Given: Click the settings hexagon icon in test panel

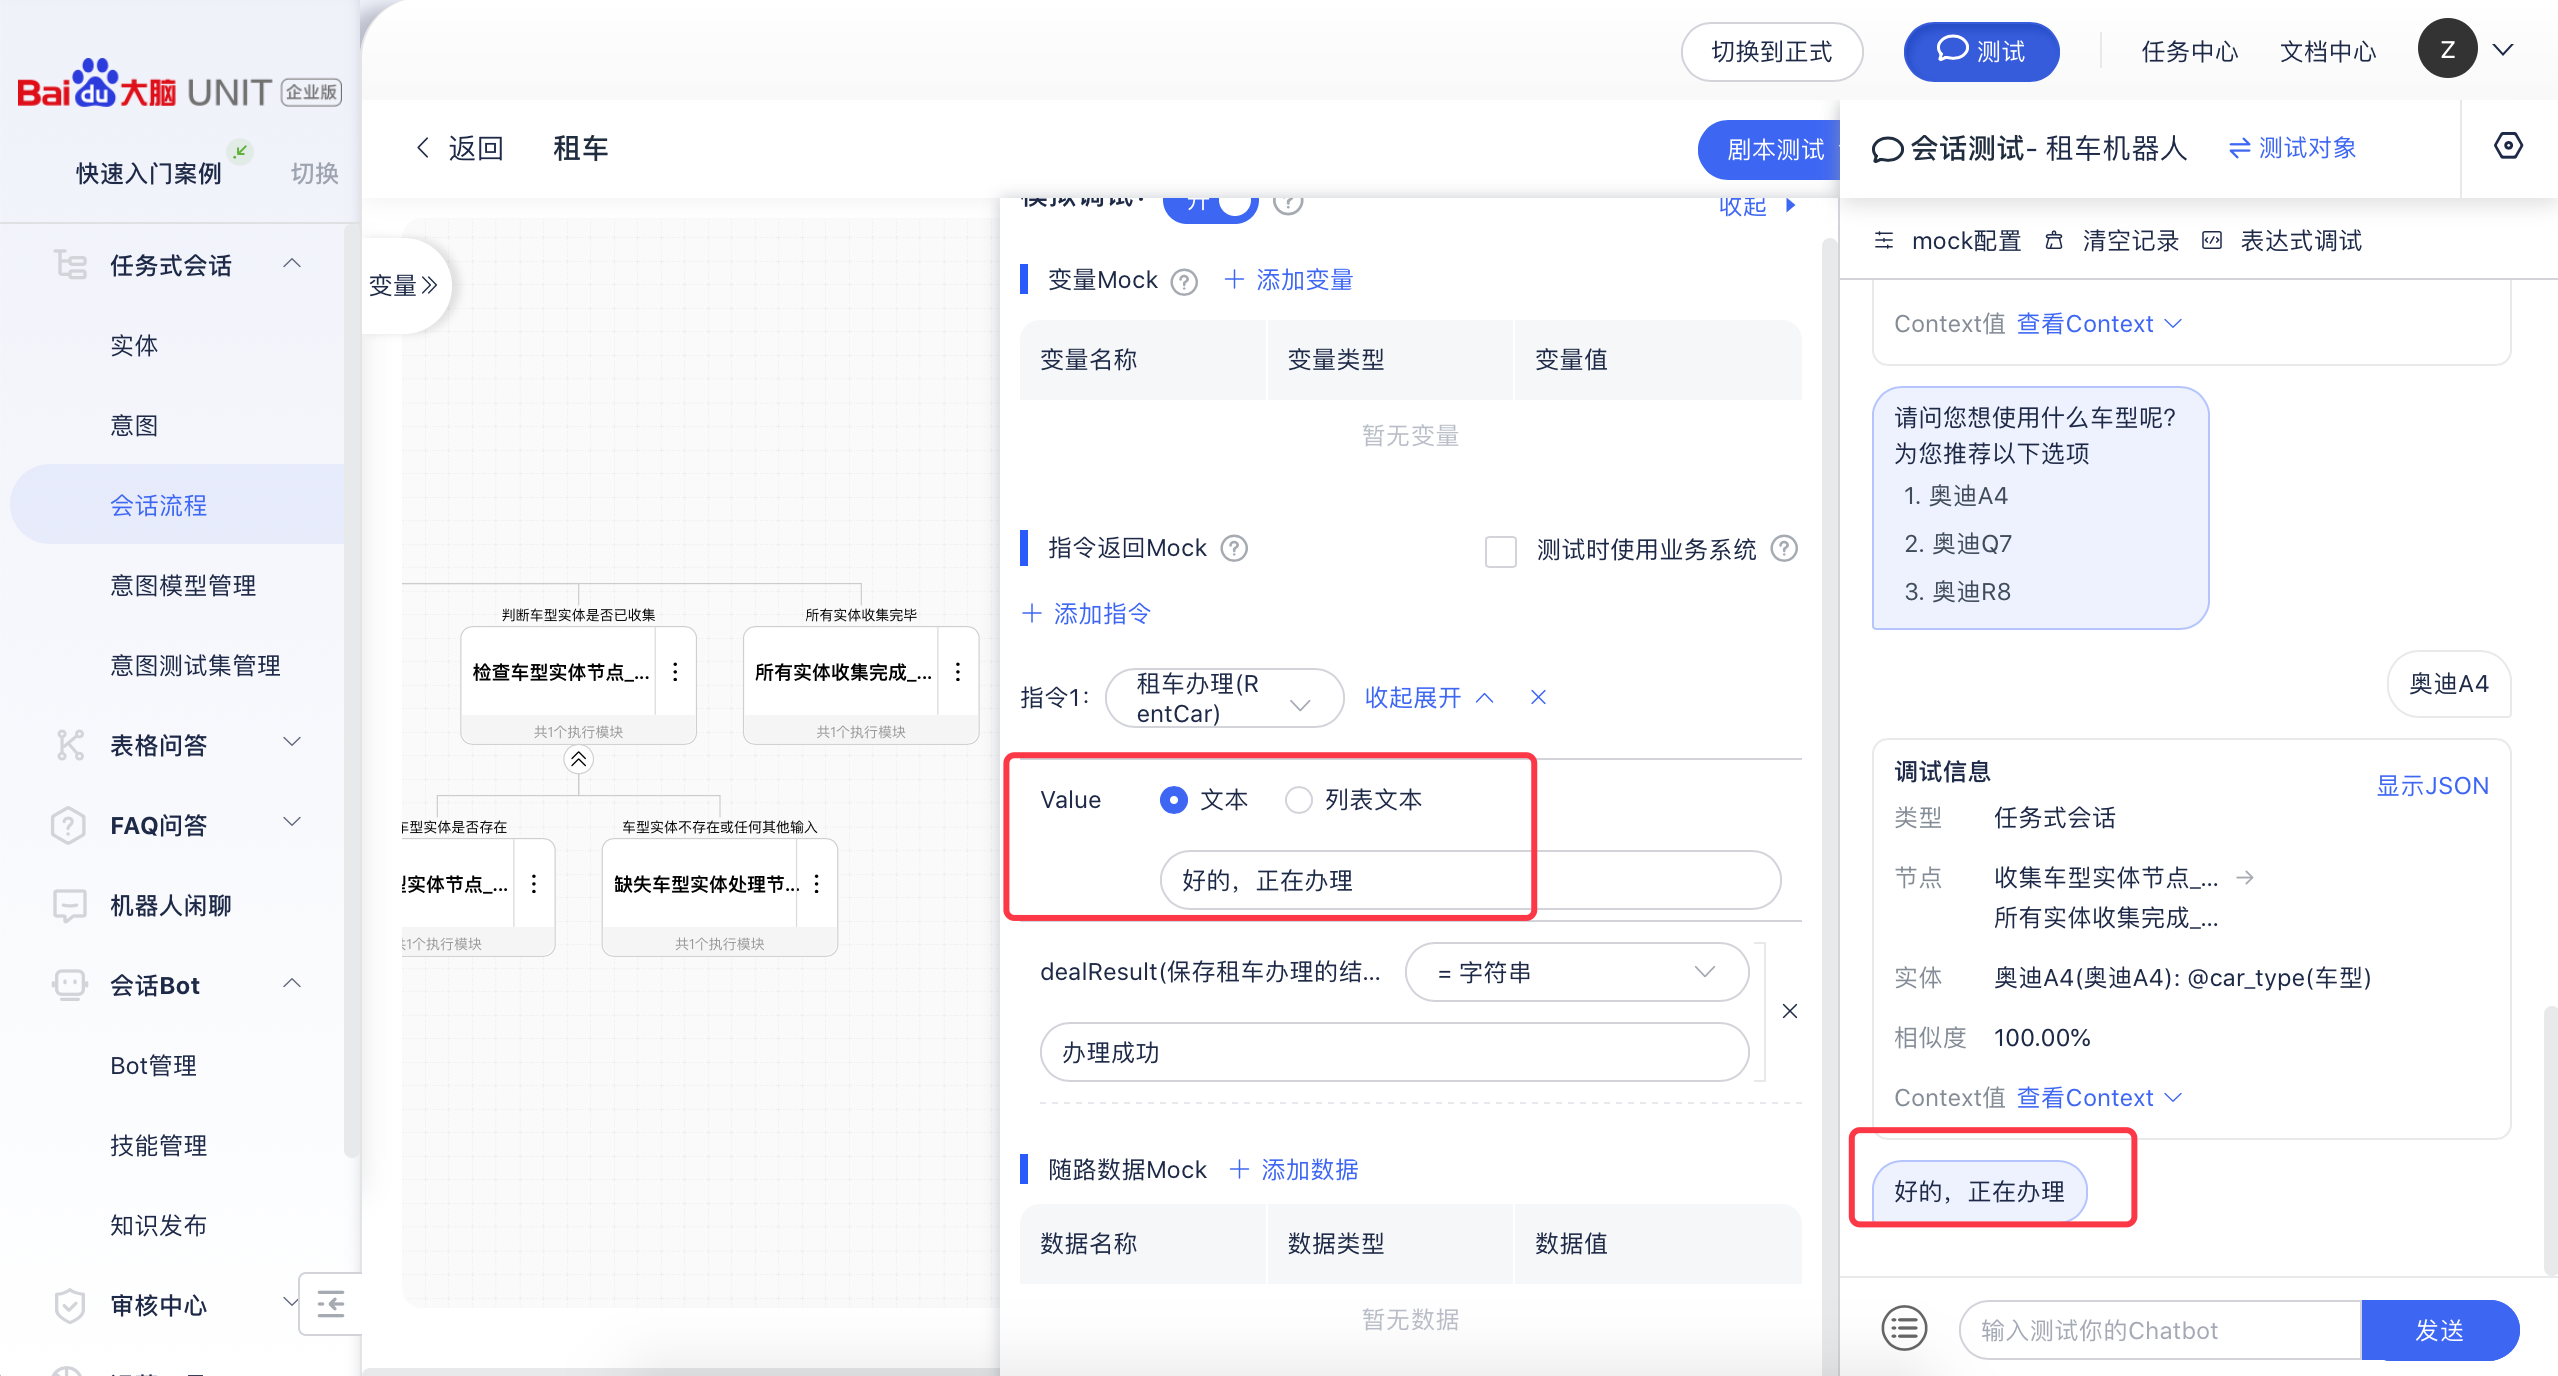Looking at the screenshot, I should click(x=2507, y=146).
